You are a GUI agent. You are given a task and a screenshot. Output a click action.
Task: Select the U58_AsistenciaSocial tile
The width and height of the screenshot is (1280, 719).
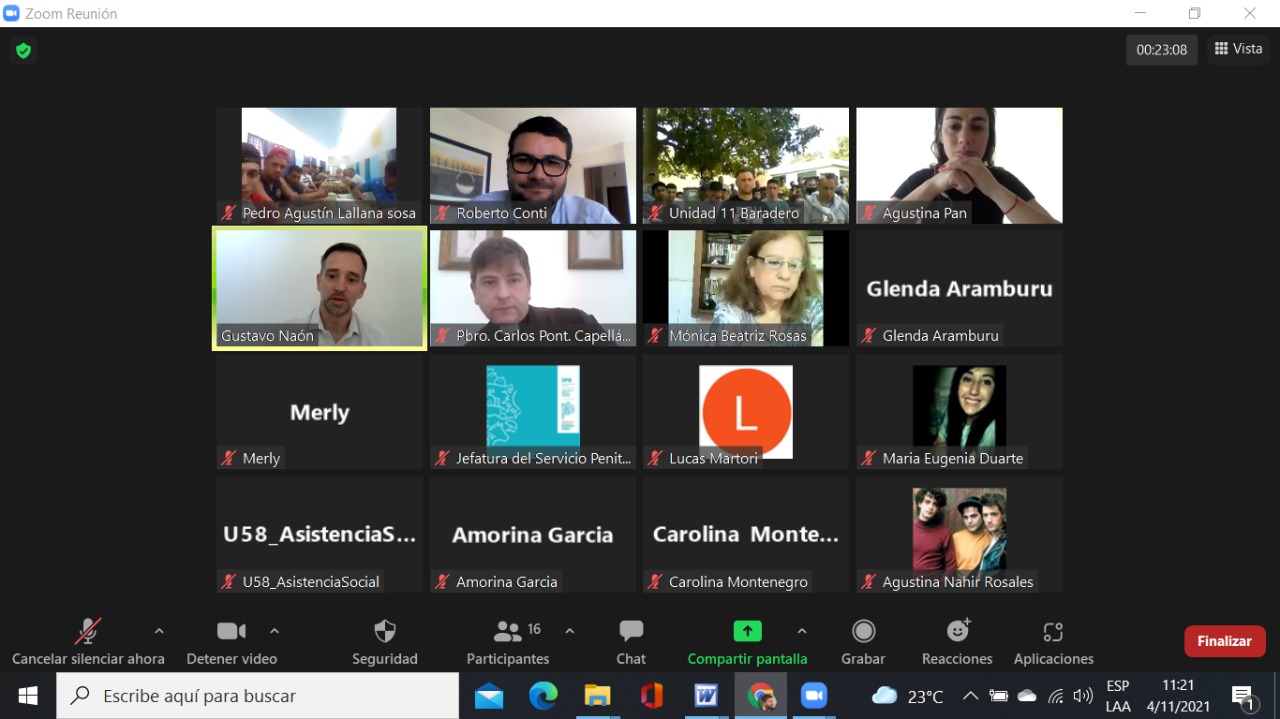pos(320,534)
